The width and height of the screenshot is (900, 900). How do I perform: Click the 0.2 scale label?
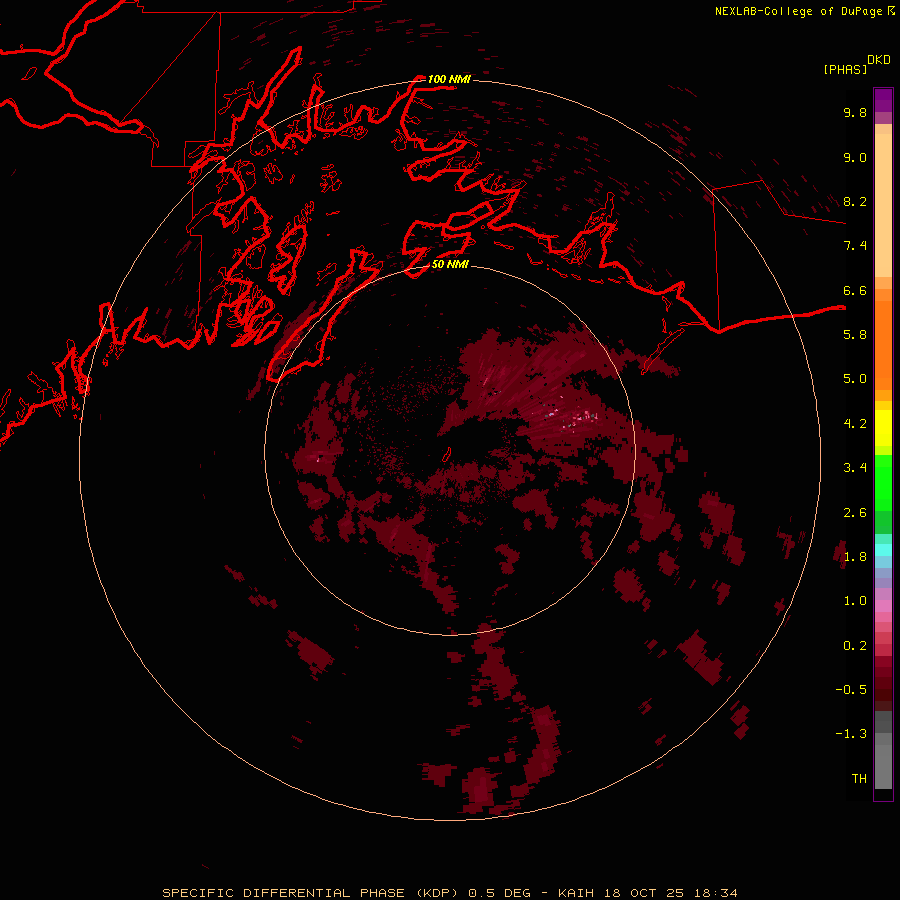pyautogui.click(x=855, y=646)
